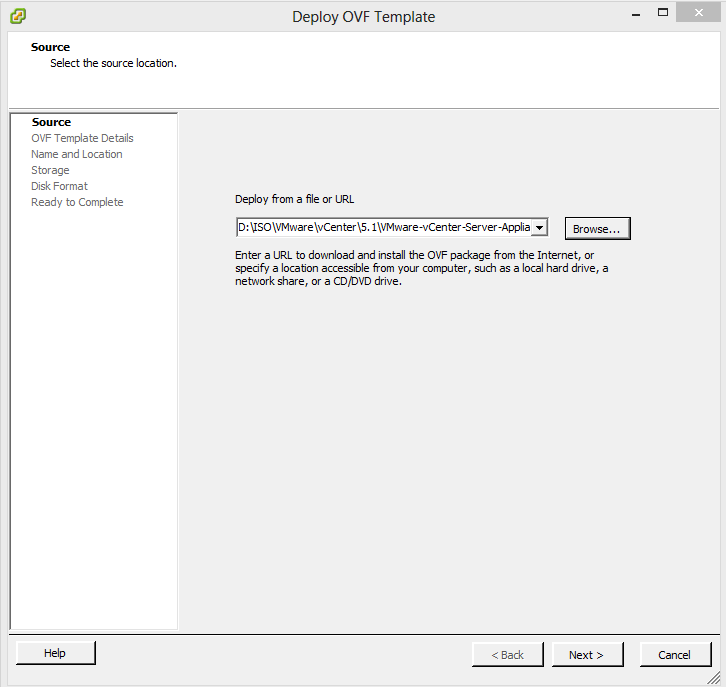Select the OVF Template Details step
The height and width of the screenshot is (687, 726).
pyautogui.click(x=82, y=138)
